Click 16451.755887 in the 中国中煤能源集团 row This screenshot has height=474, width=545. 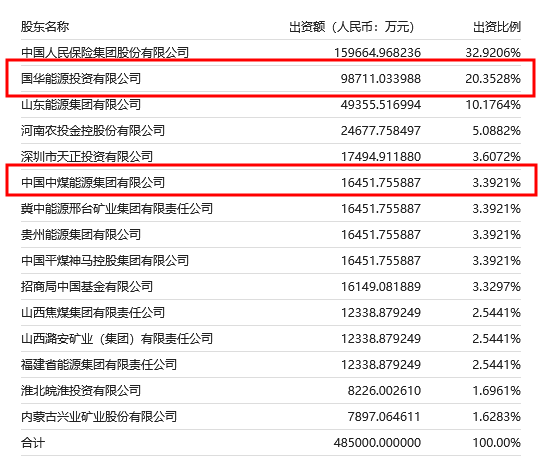(x=381, y=183)
